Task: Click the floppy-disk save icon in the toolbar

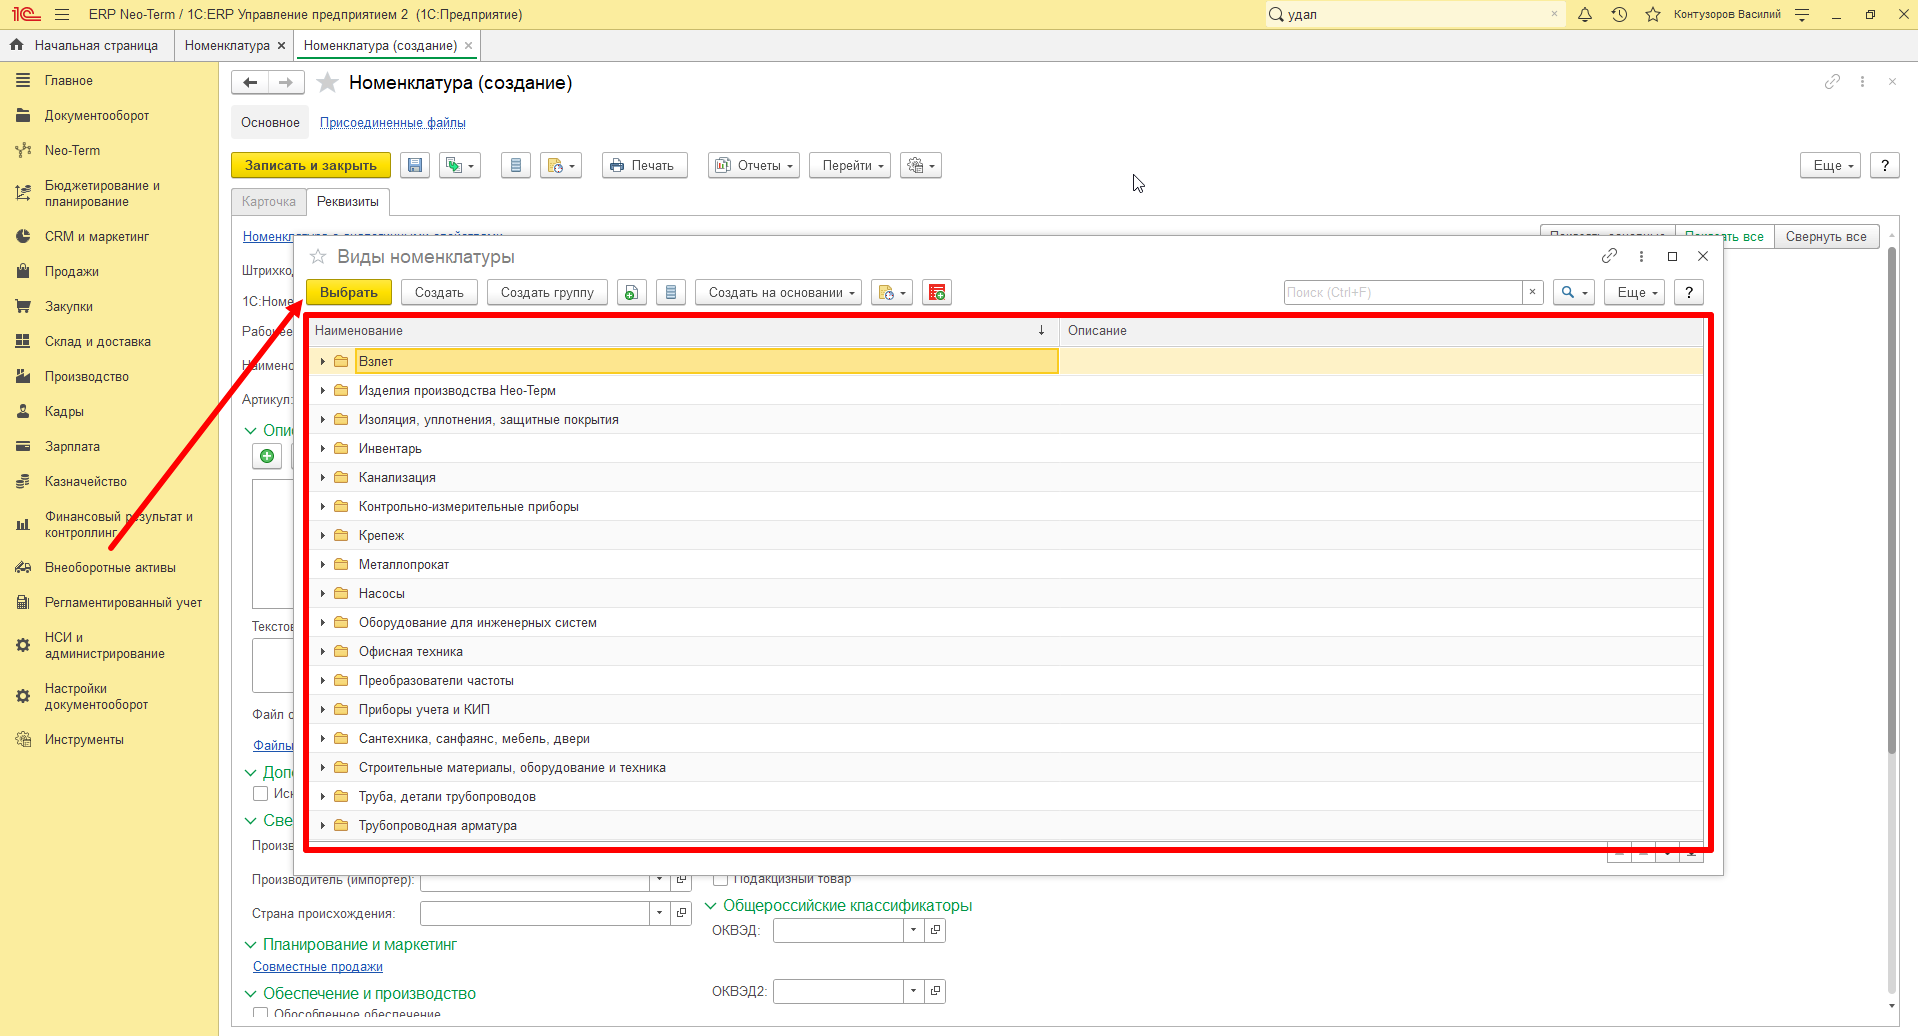Action: pos(415,166)
